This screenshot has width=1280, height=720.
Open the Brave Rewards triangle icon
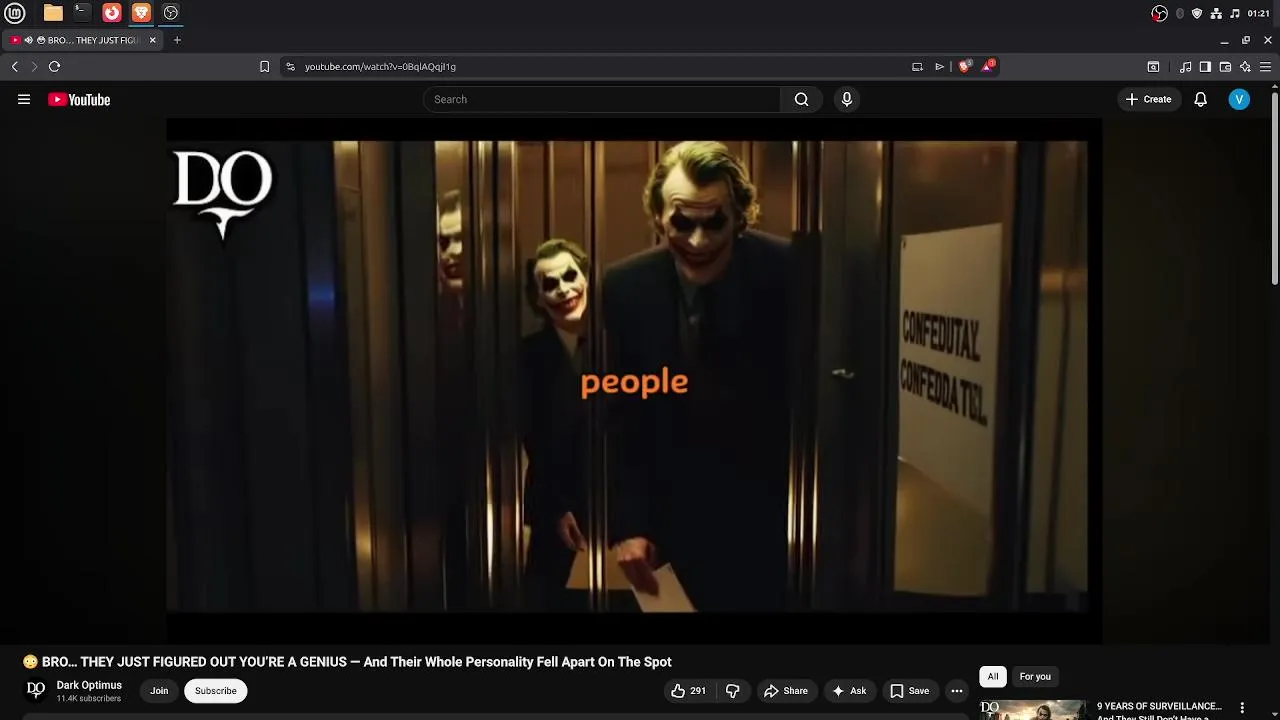point(988,66)
